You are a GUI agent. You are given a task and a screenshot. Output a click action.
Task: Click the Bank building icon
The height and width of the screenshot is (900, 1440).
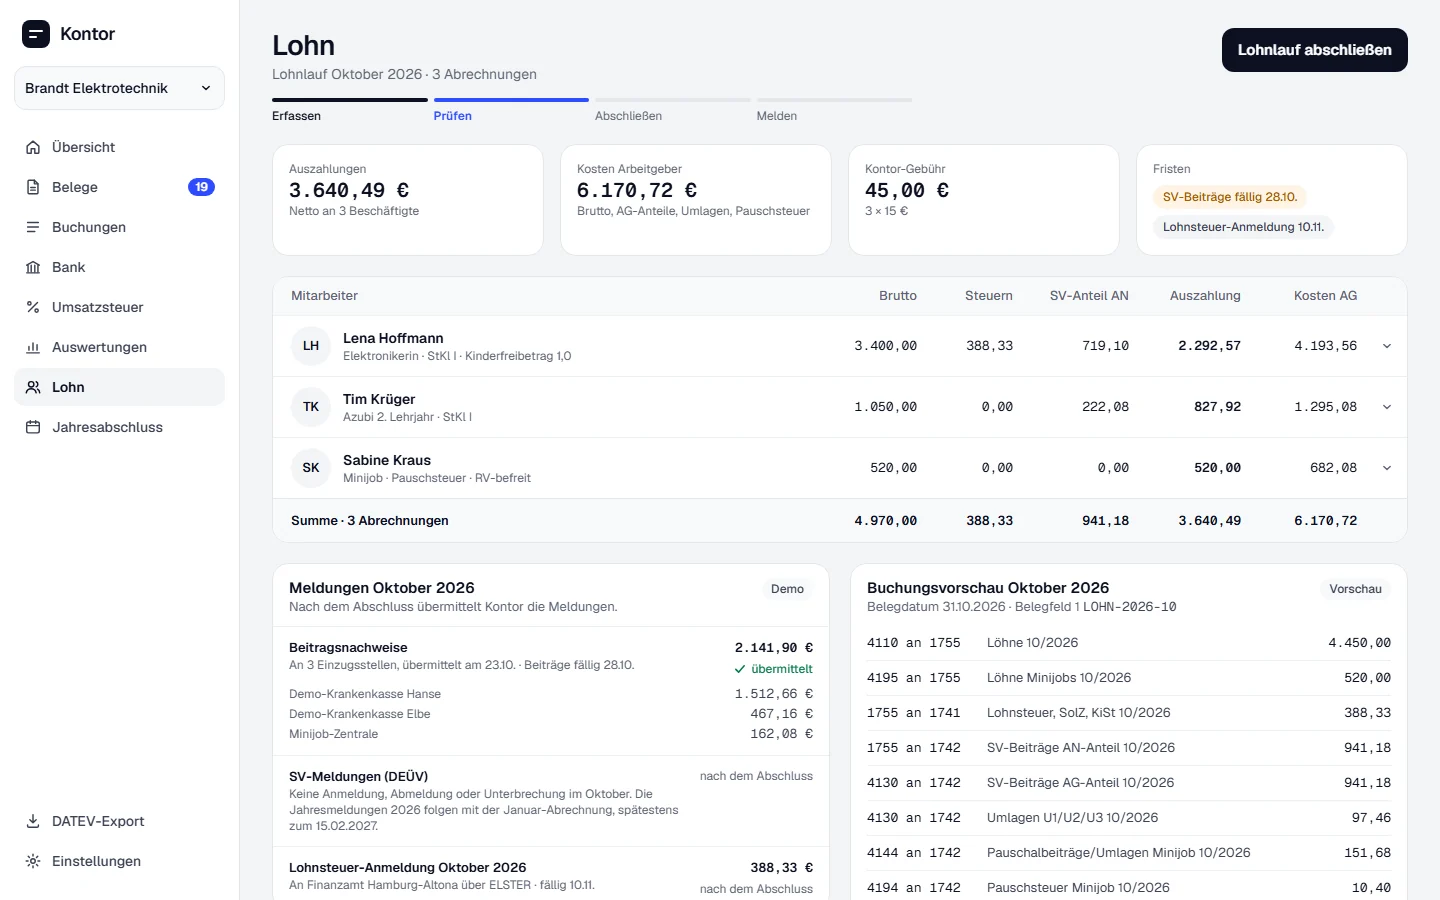(x=33, y=267)
